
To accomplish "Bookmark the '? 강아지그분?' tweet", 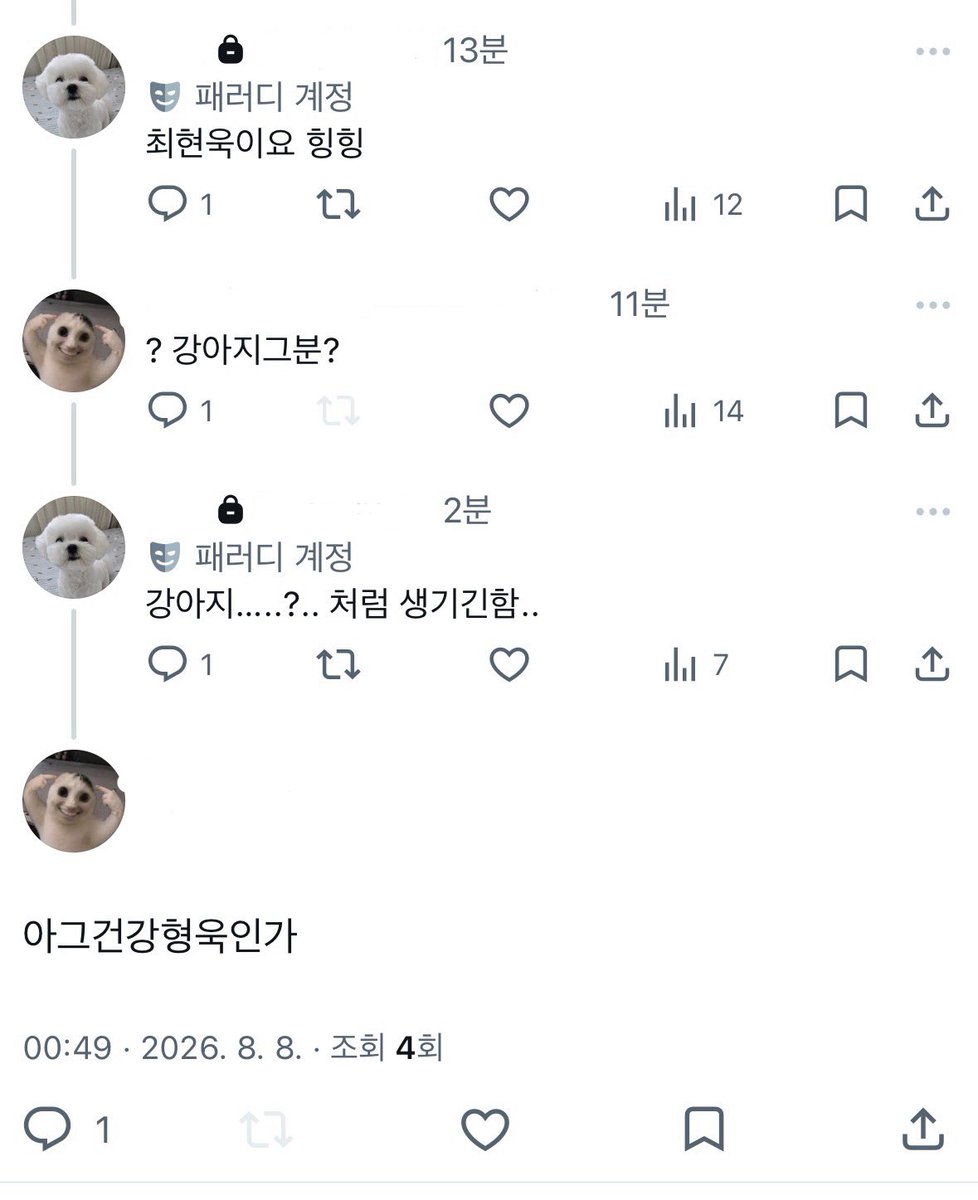I will (x=850, y=410).
